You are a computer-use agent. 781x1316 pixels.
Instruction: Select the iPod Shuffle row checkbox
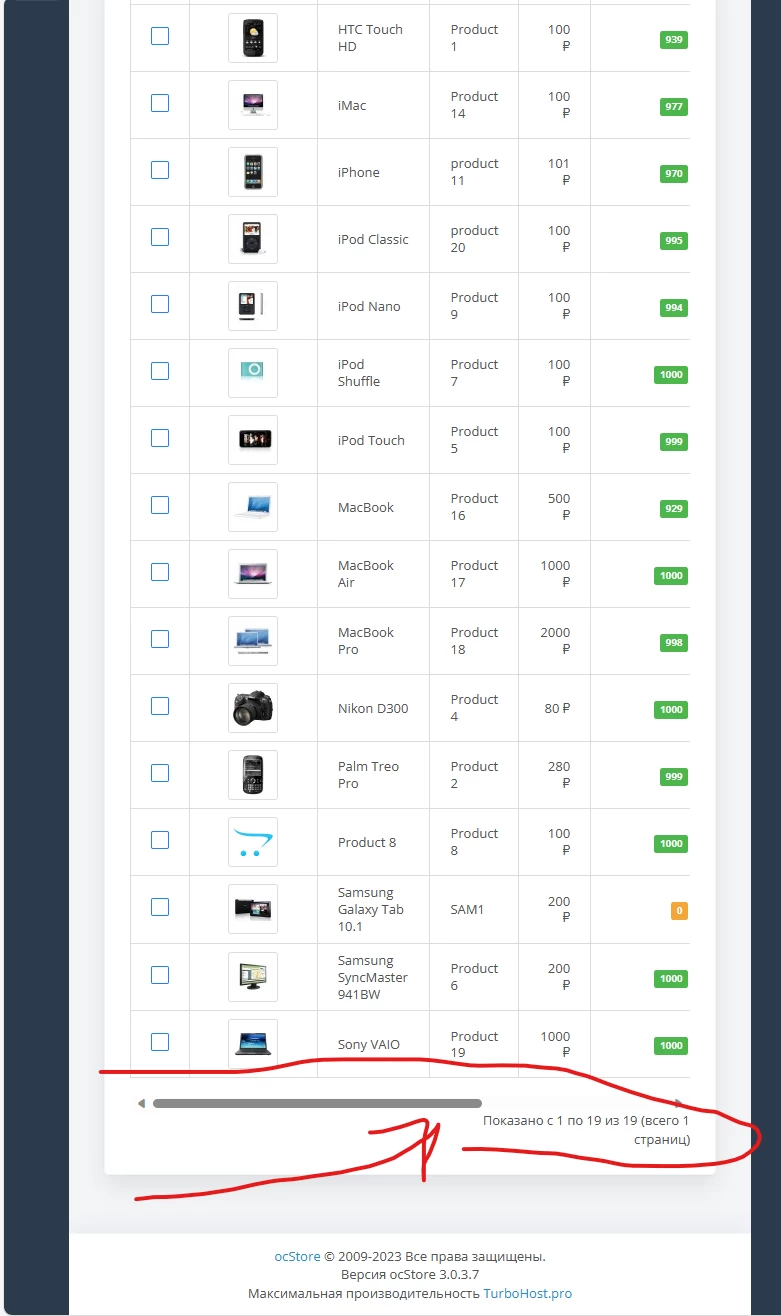point(160,371)
